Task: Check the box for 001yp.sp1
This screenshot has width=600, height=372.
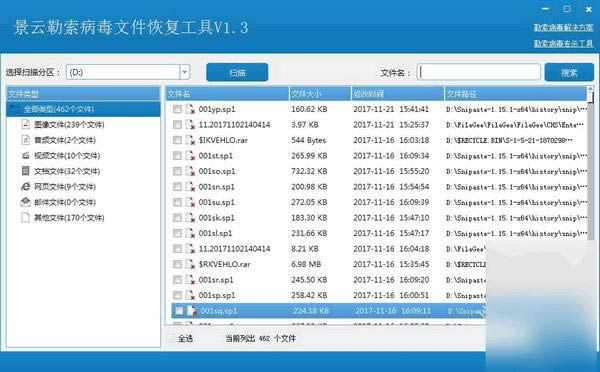Action: (x=177, y=109)
